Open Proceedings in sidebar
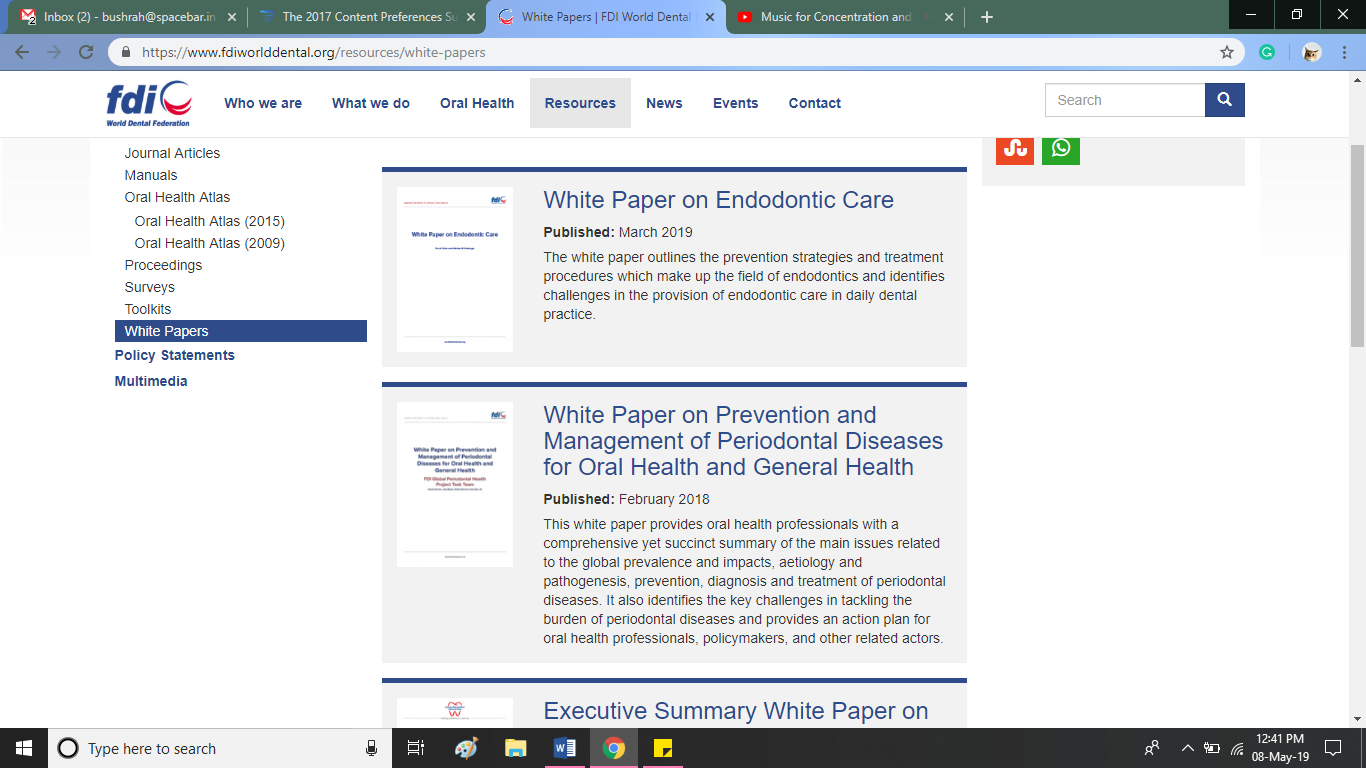The height and width of the screenshot is (768, 1366). (163, 265)
